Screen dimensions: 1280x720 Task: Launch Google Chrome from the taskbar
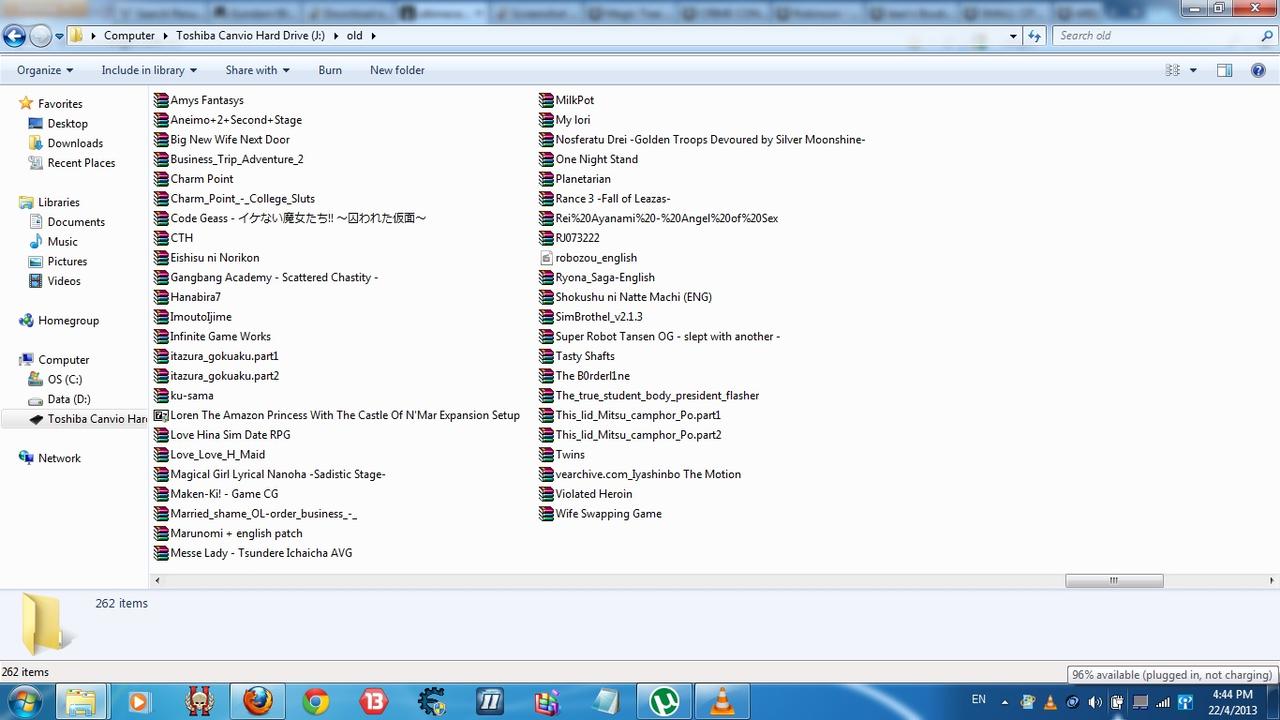click(316, 702)
